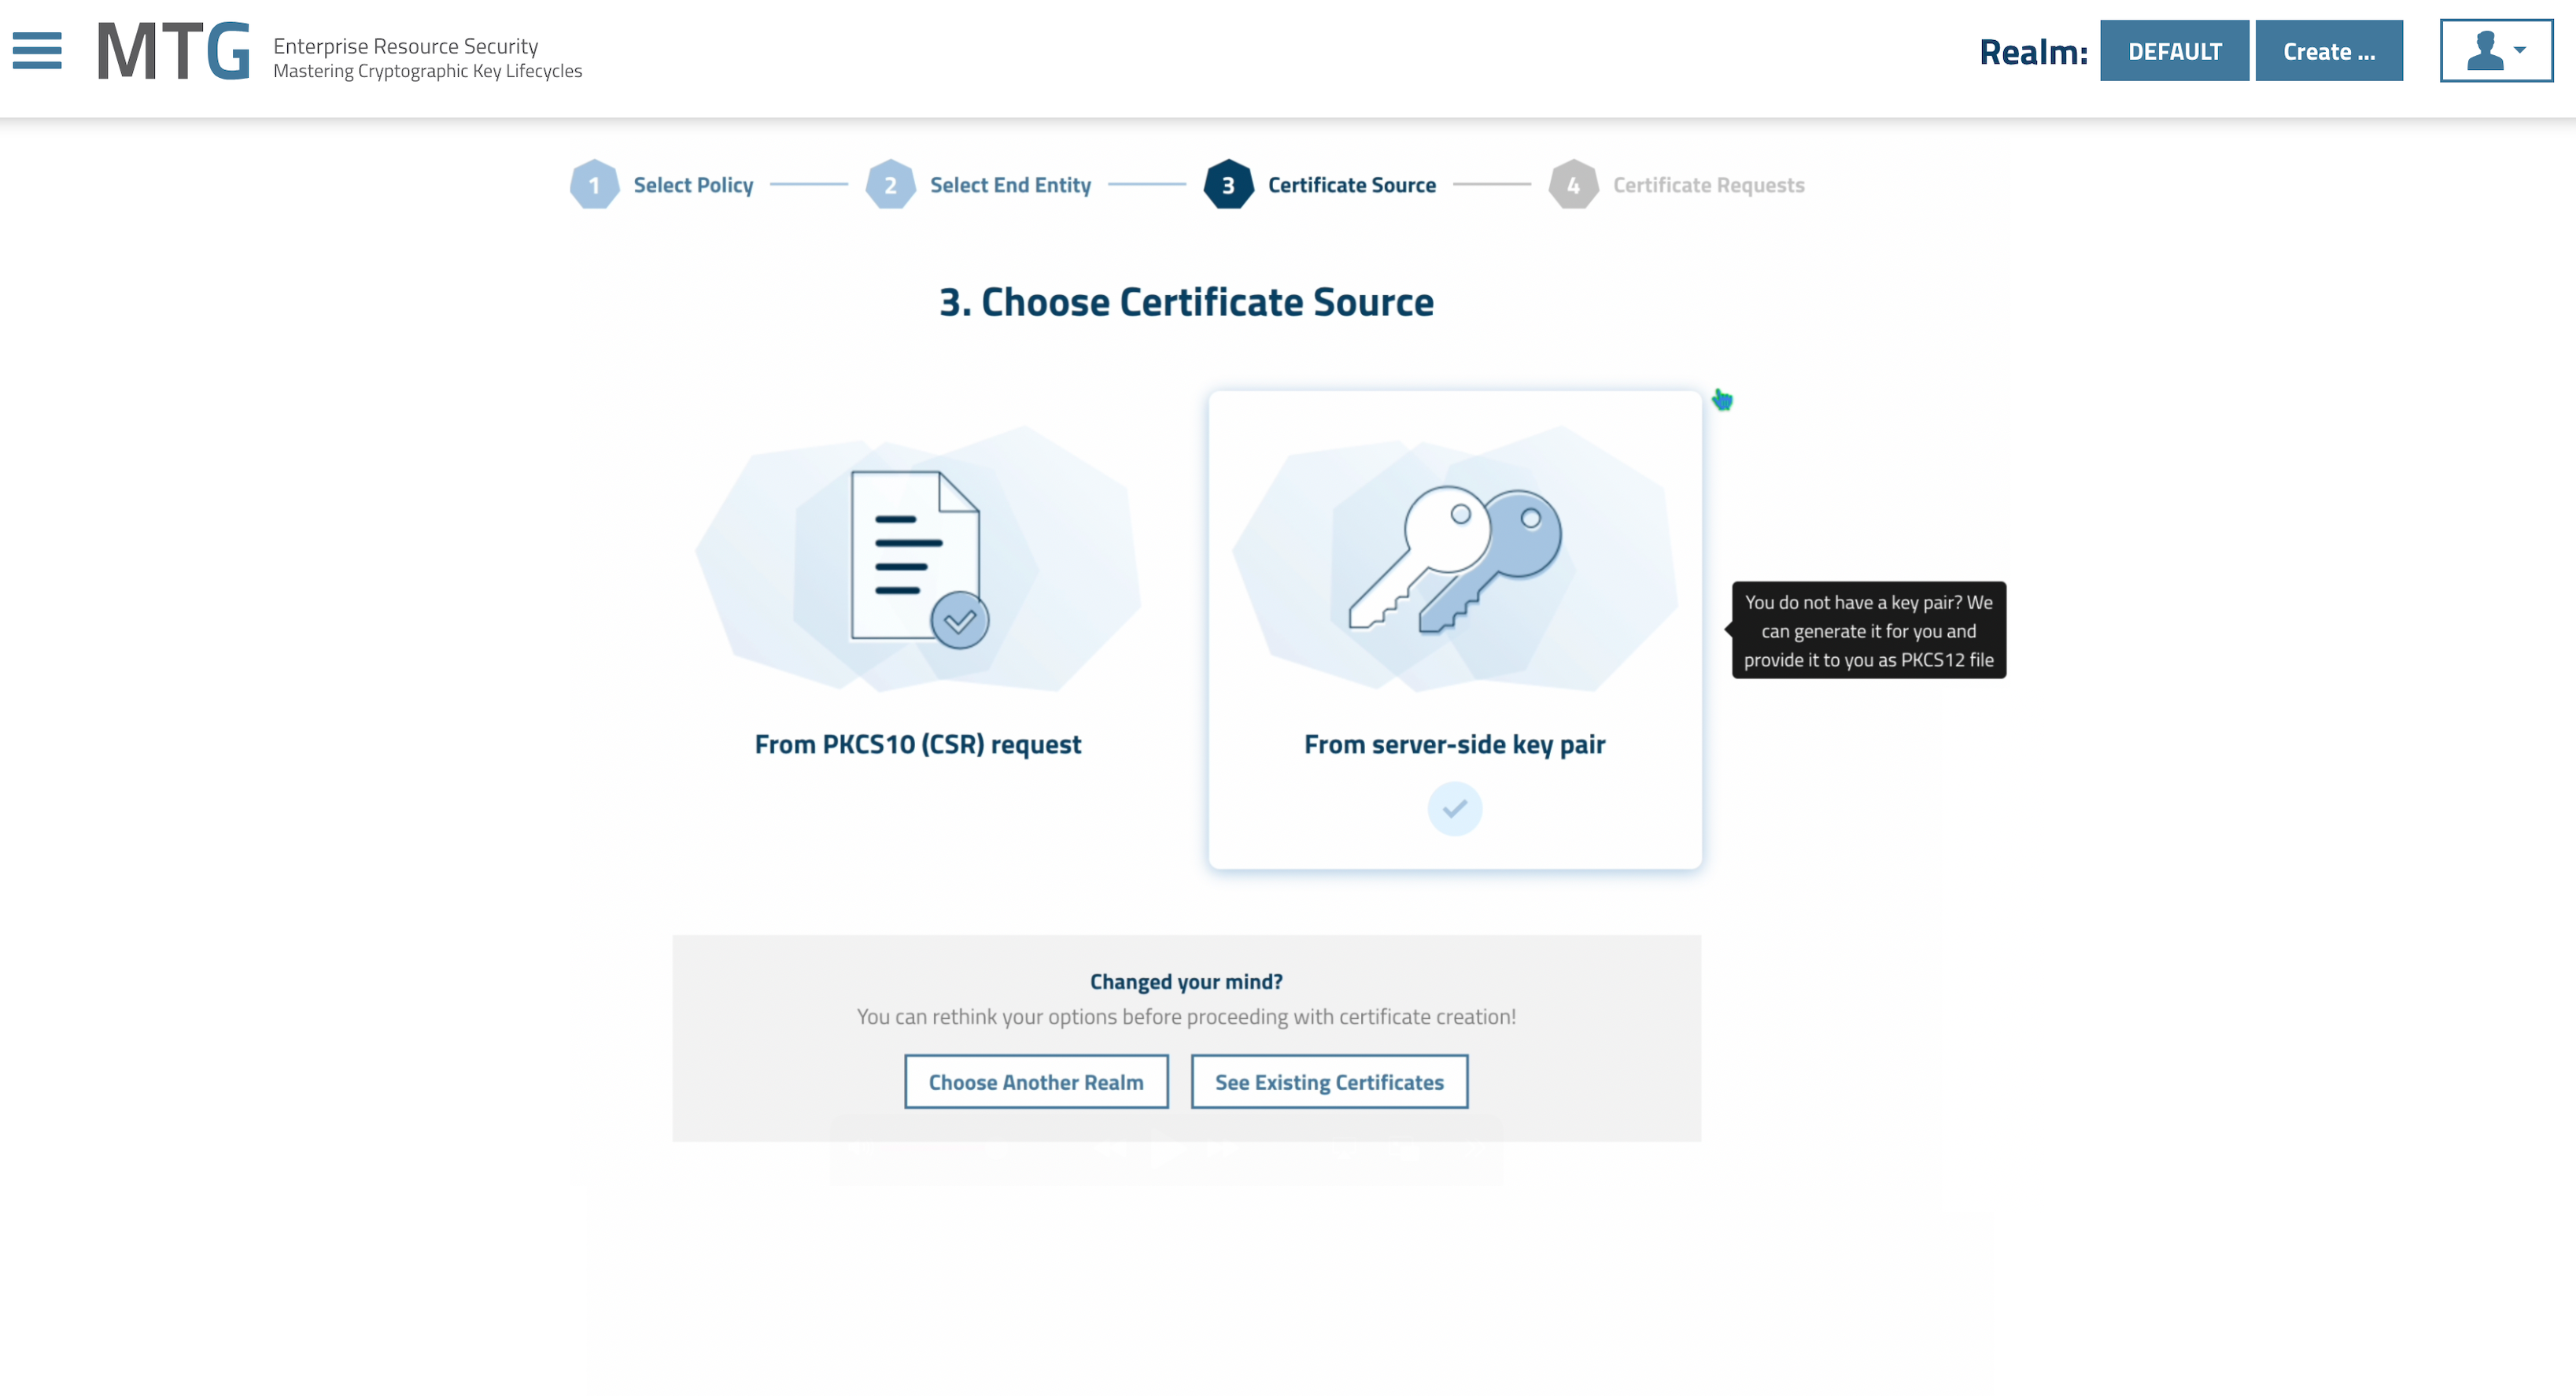Screen dimensions: 2576x1396
Task: Click step 3 hexagon badge
Action: tap(1228, 185)
